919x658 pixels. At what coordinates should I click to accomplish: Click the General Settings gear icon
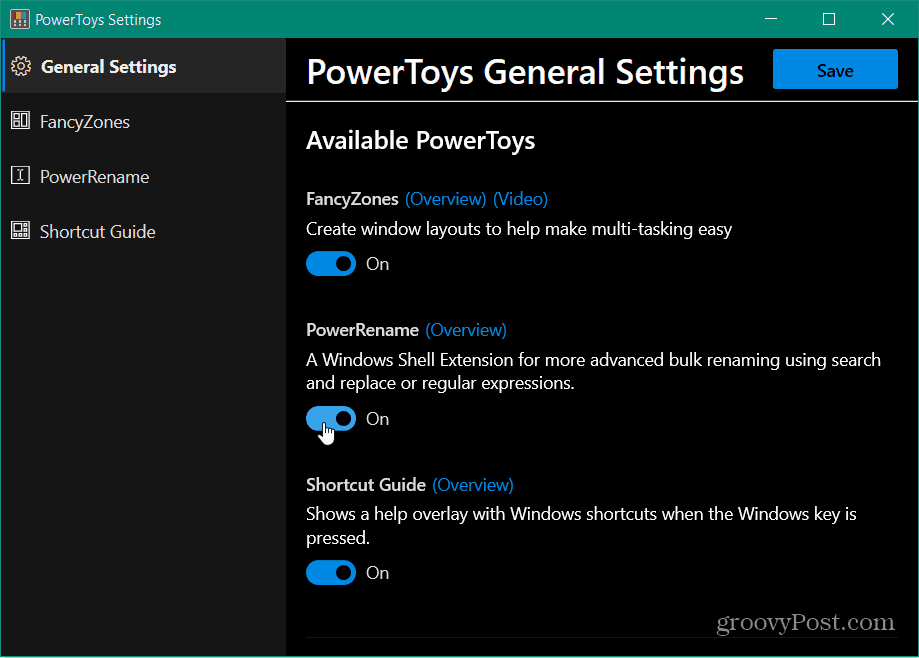coord(21,66)
